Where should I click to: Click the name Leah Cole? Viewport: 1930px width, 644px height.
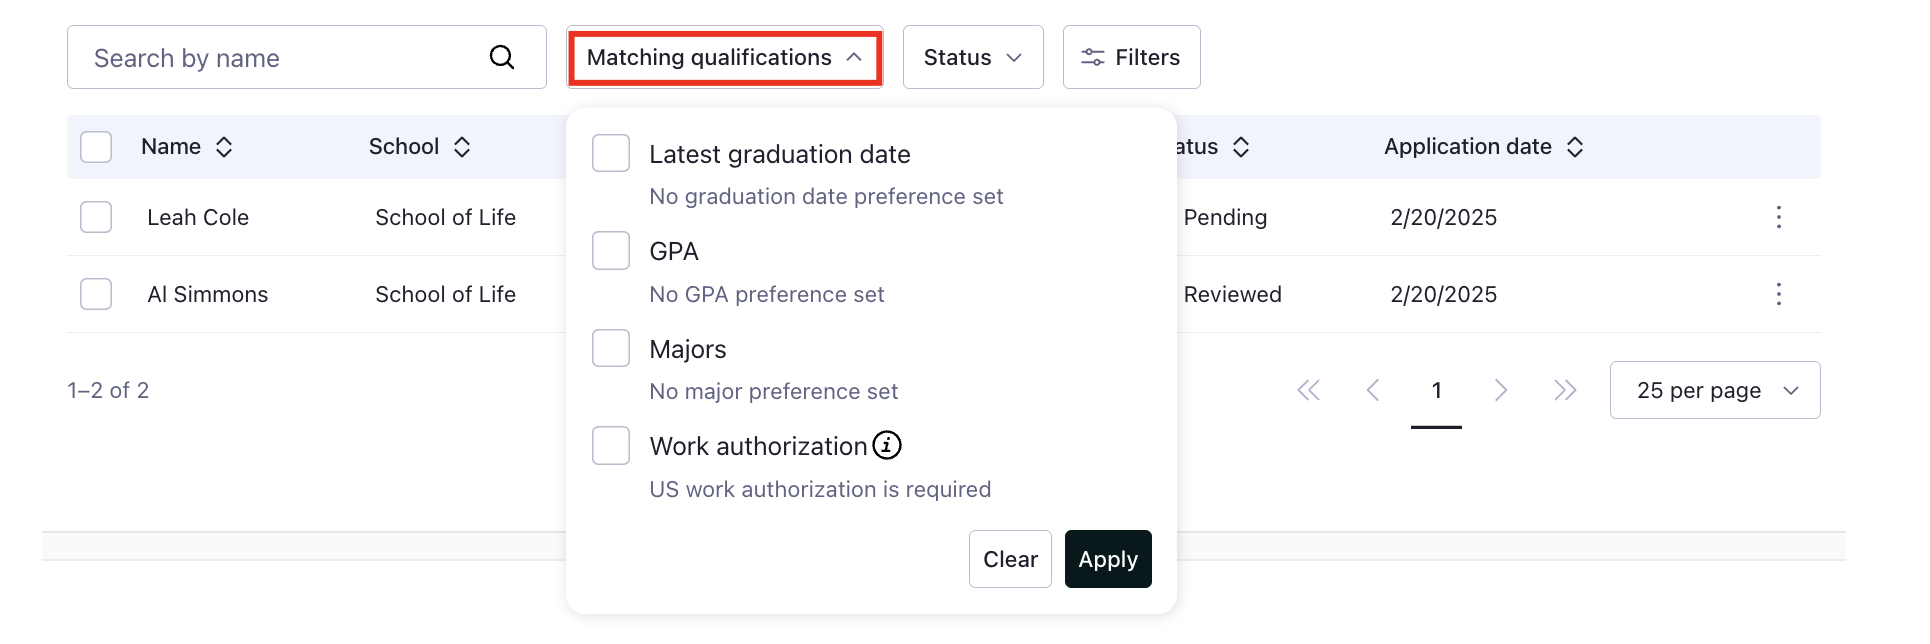(x=198, y=217)
